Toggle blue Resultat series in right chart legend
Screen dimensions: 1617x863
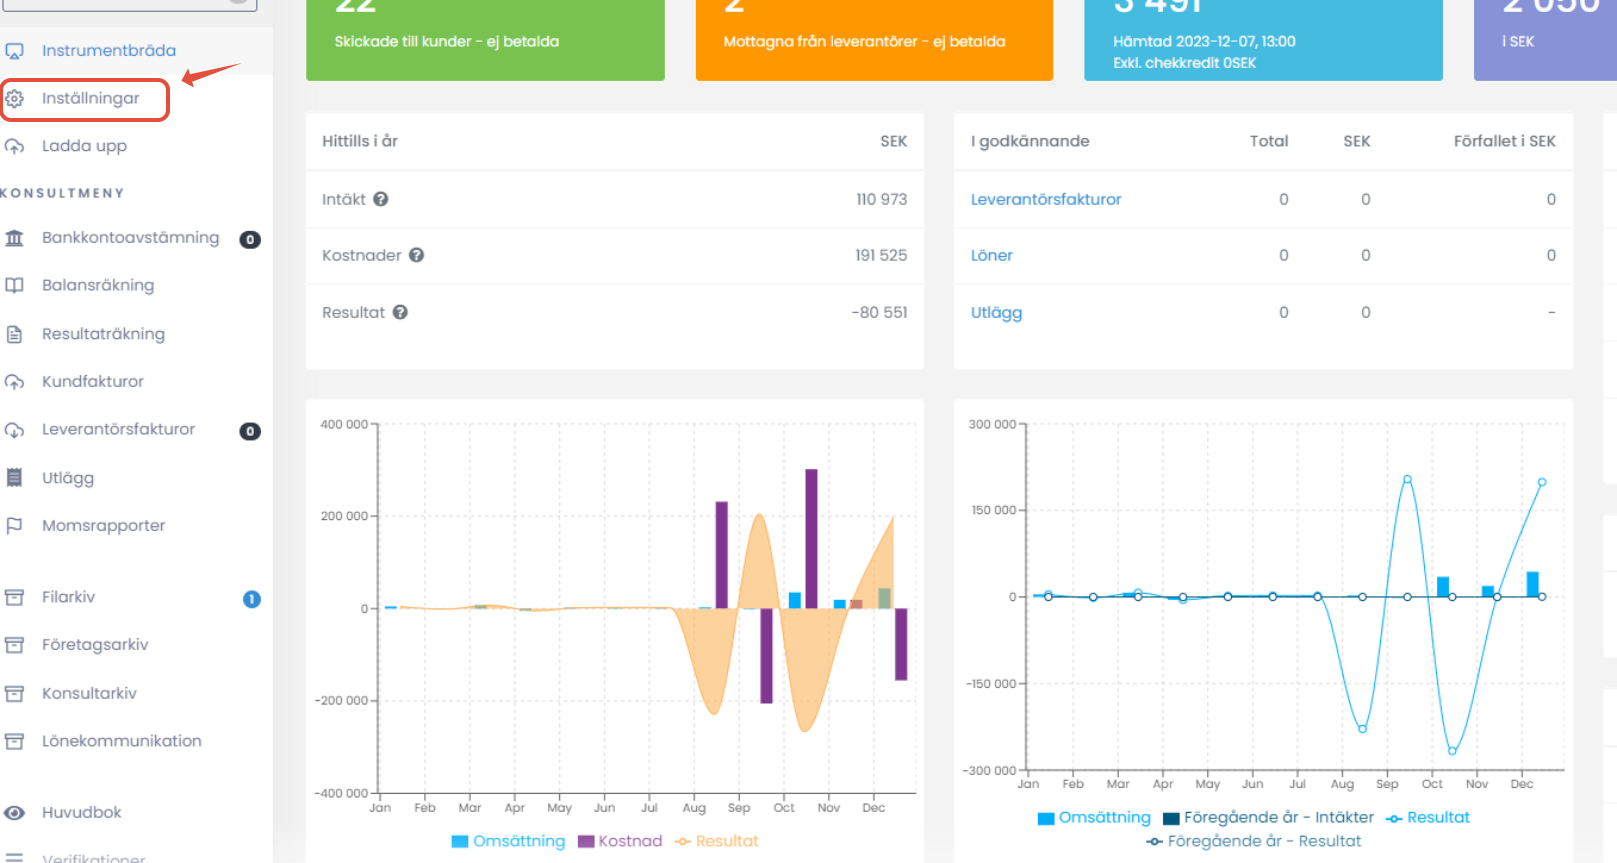1428,817
